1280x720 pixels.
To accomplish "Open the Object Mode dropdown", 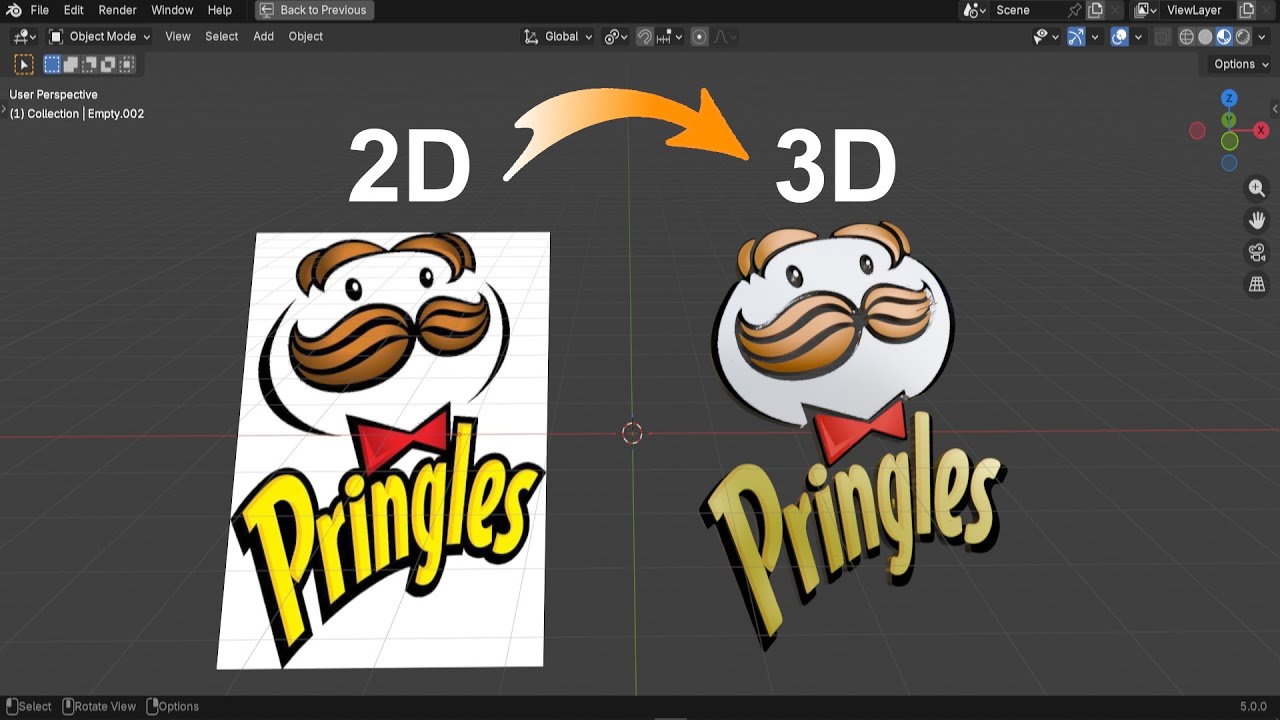I will pos(99,36).
